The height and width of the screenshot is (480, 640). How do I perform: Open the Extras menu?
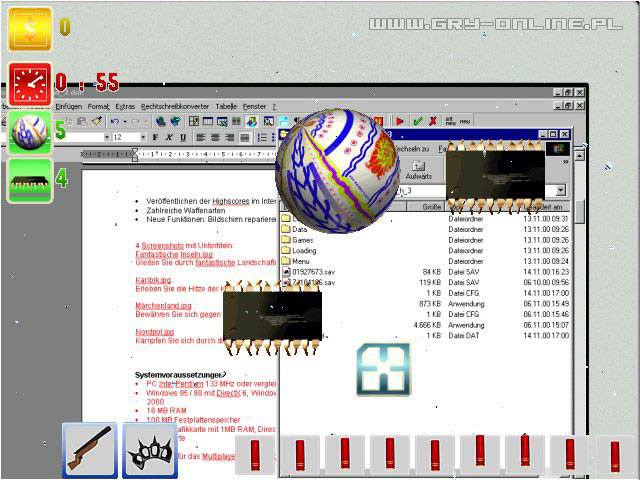[125, 107]
